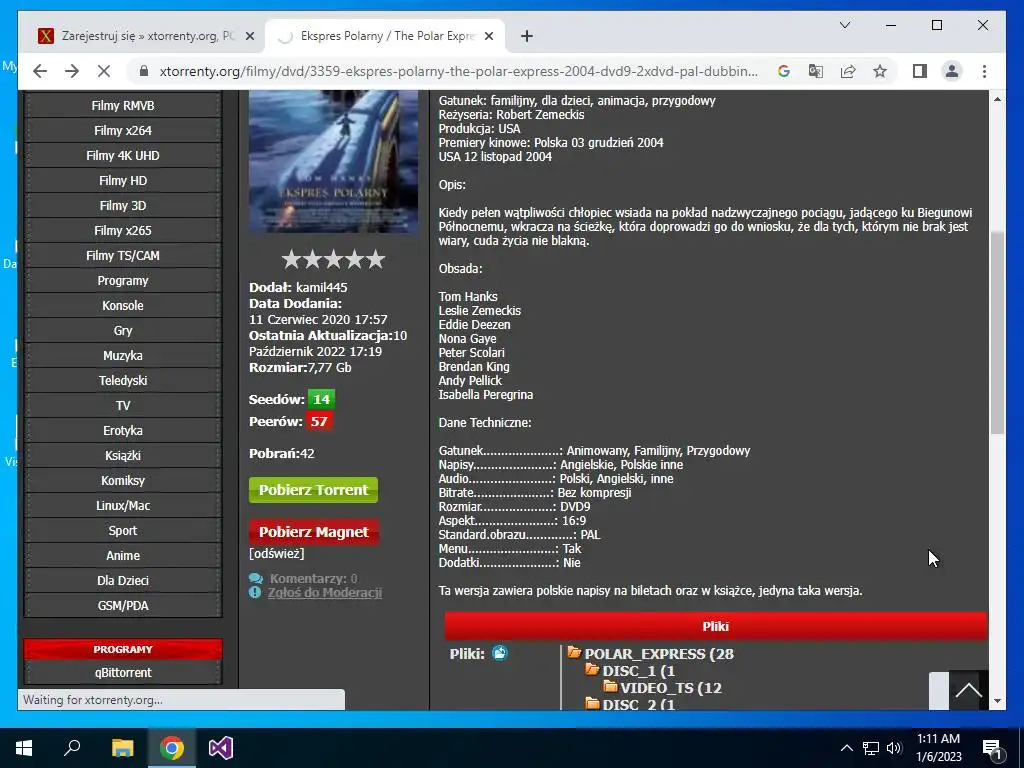Click the red Pobierz Magnet button
The height and width of the screenshot is (768, 1024).
pyautogui.click(x=313, y=532)
